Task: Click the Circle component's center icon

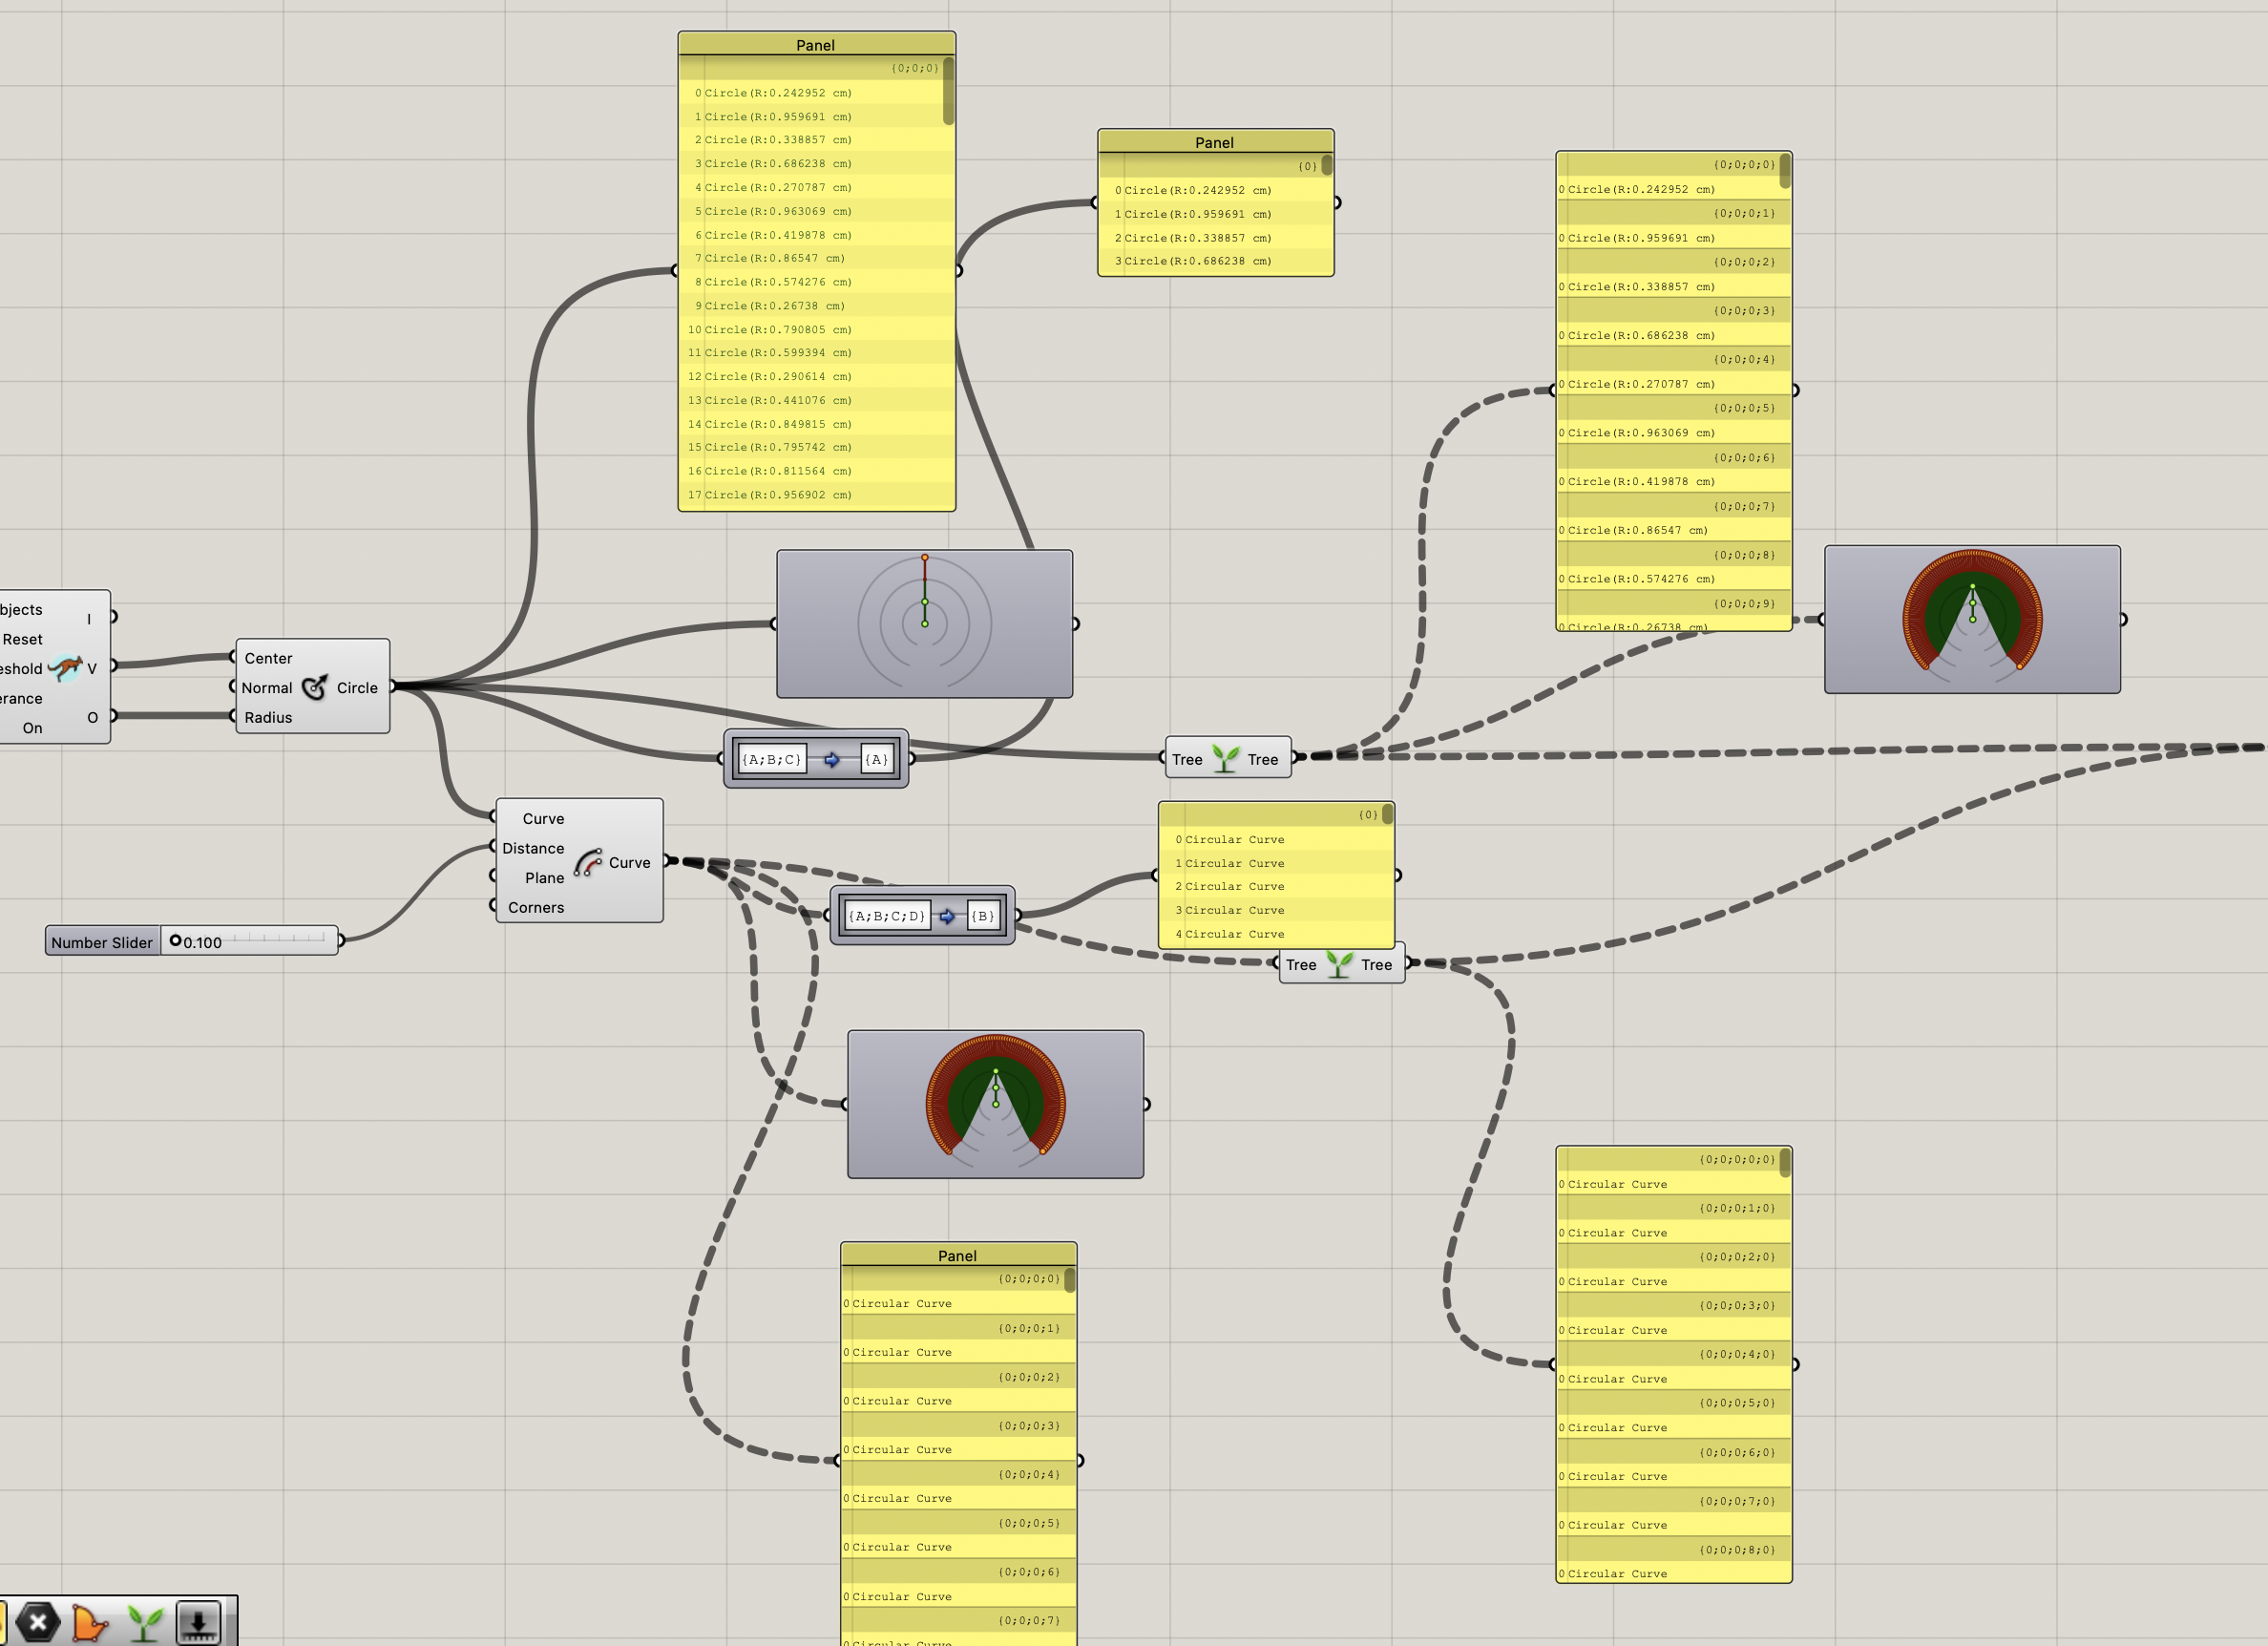Action: click(x=314, y=687)
